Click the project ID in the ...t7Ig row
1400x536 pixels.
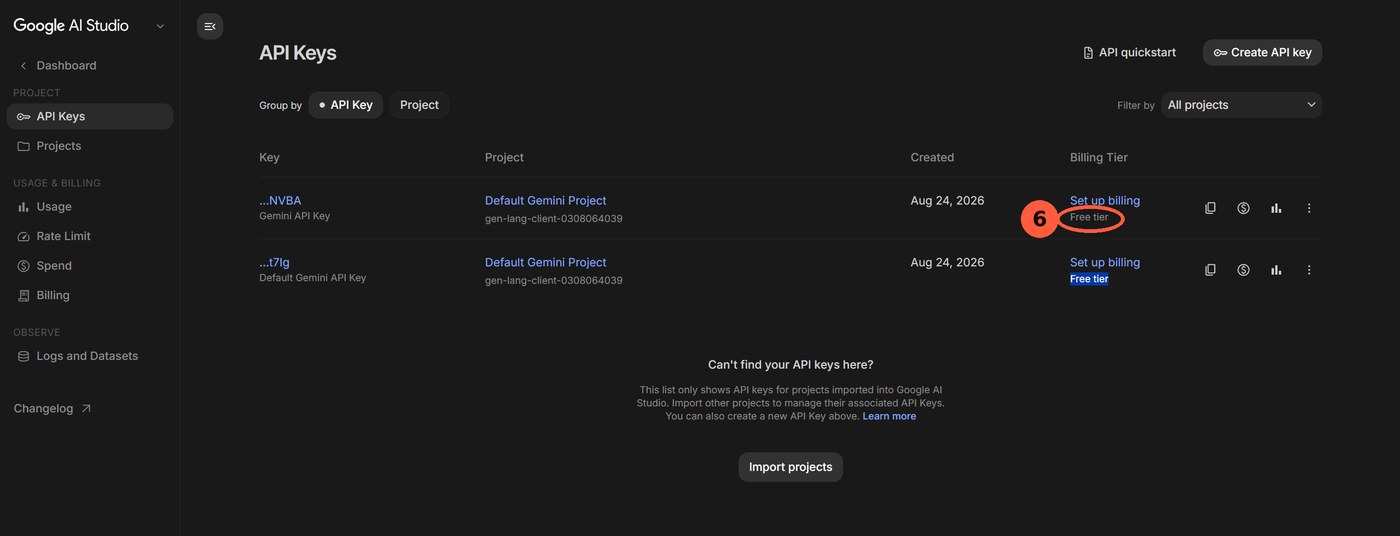tap(553, 280)
